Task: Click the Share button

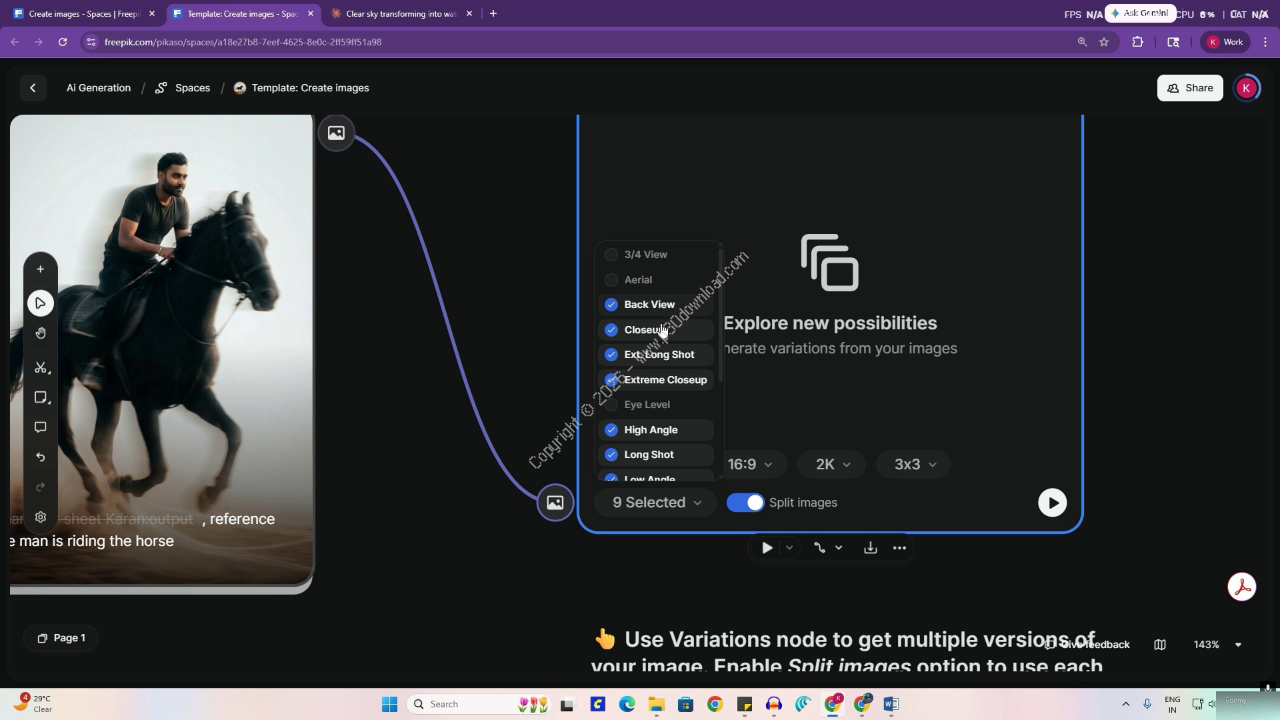Action: [x=1190, y=88]
